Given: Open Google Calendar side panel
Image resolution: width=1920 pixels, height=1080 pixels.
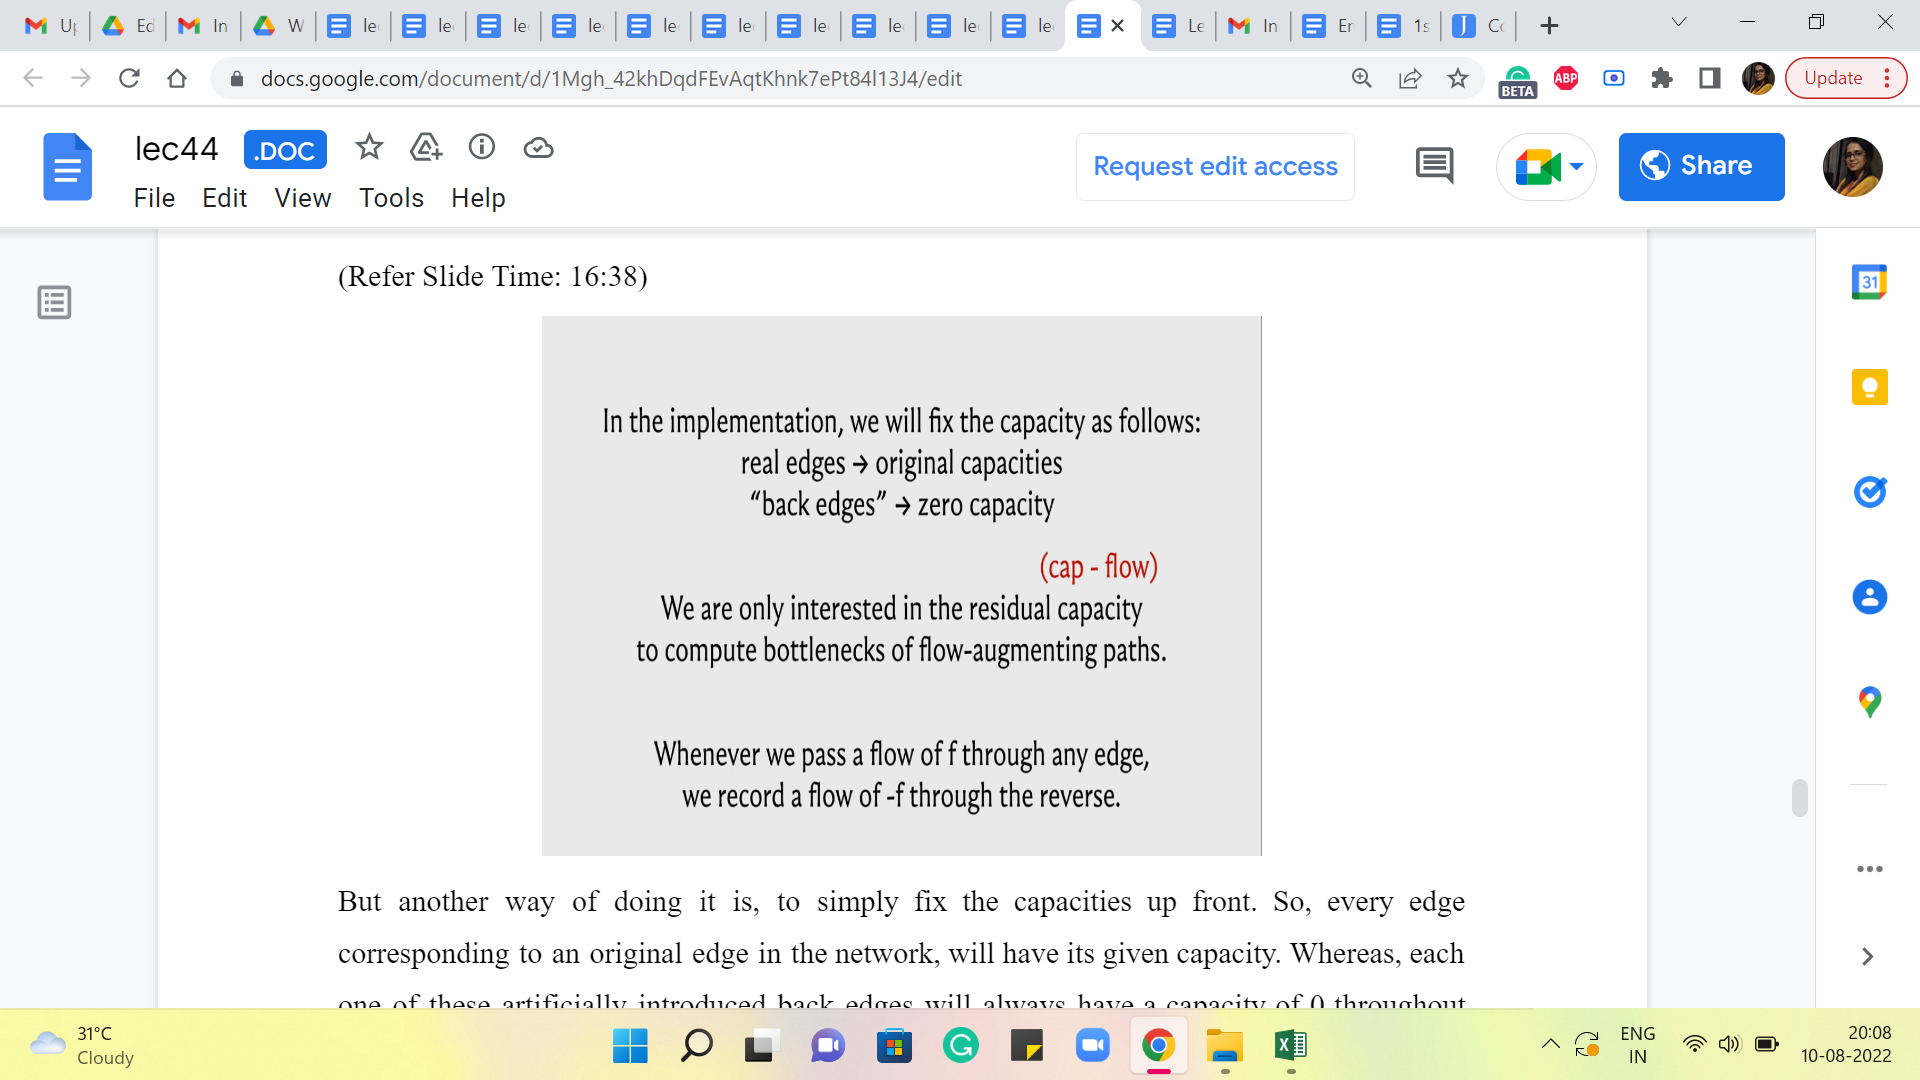Looking at the screenshot, I should coord(1869,283).
